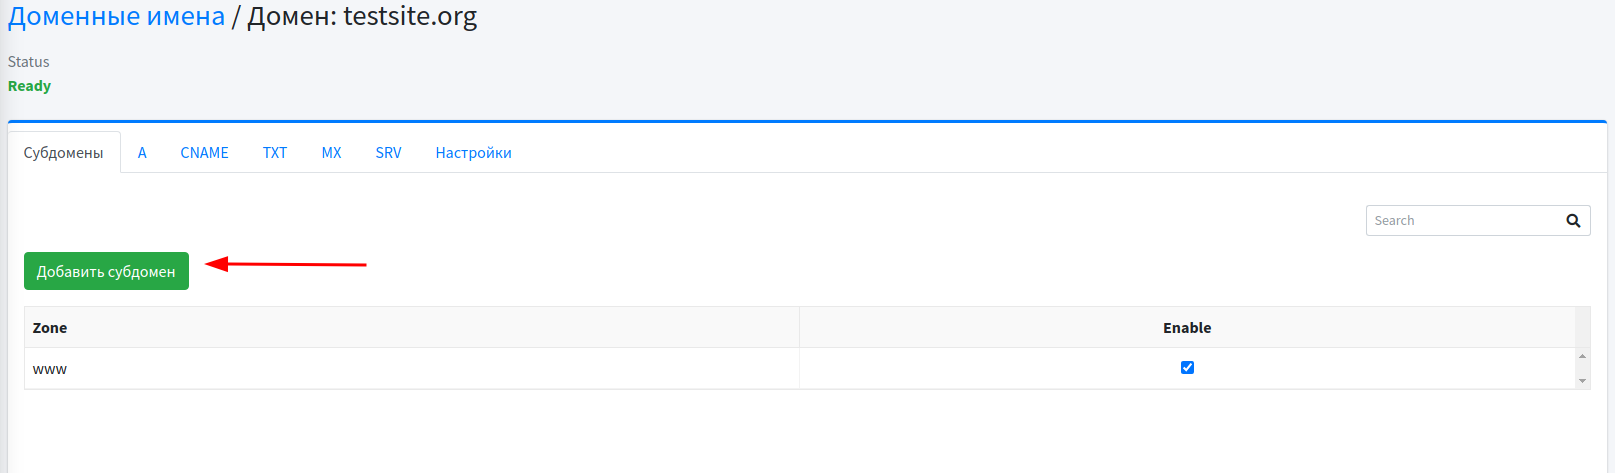1615x473 pixels.
Task: Select the MX tab
Action: (x=331, y=153)
